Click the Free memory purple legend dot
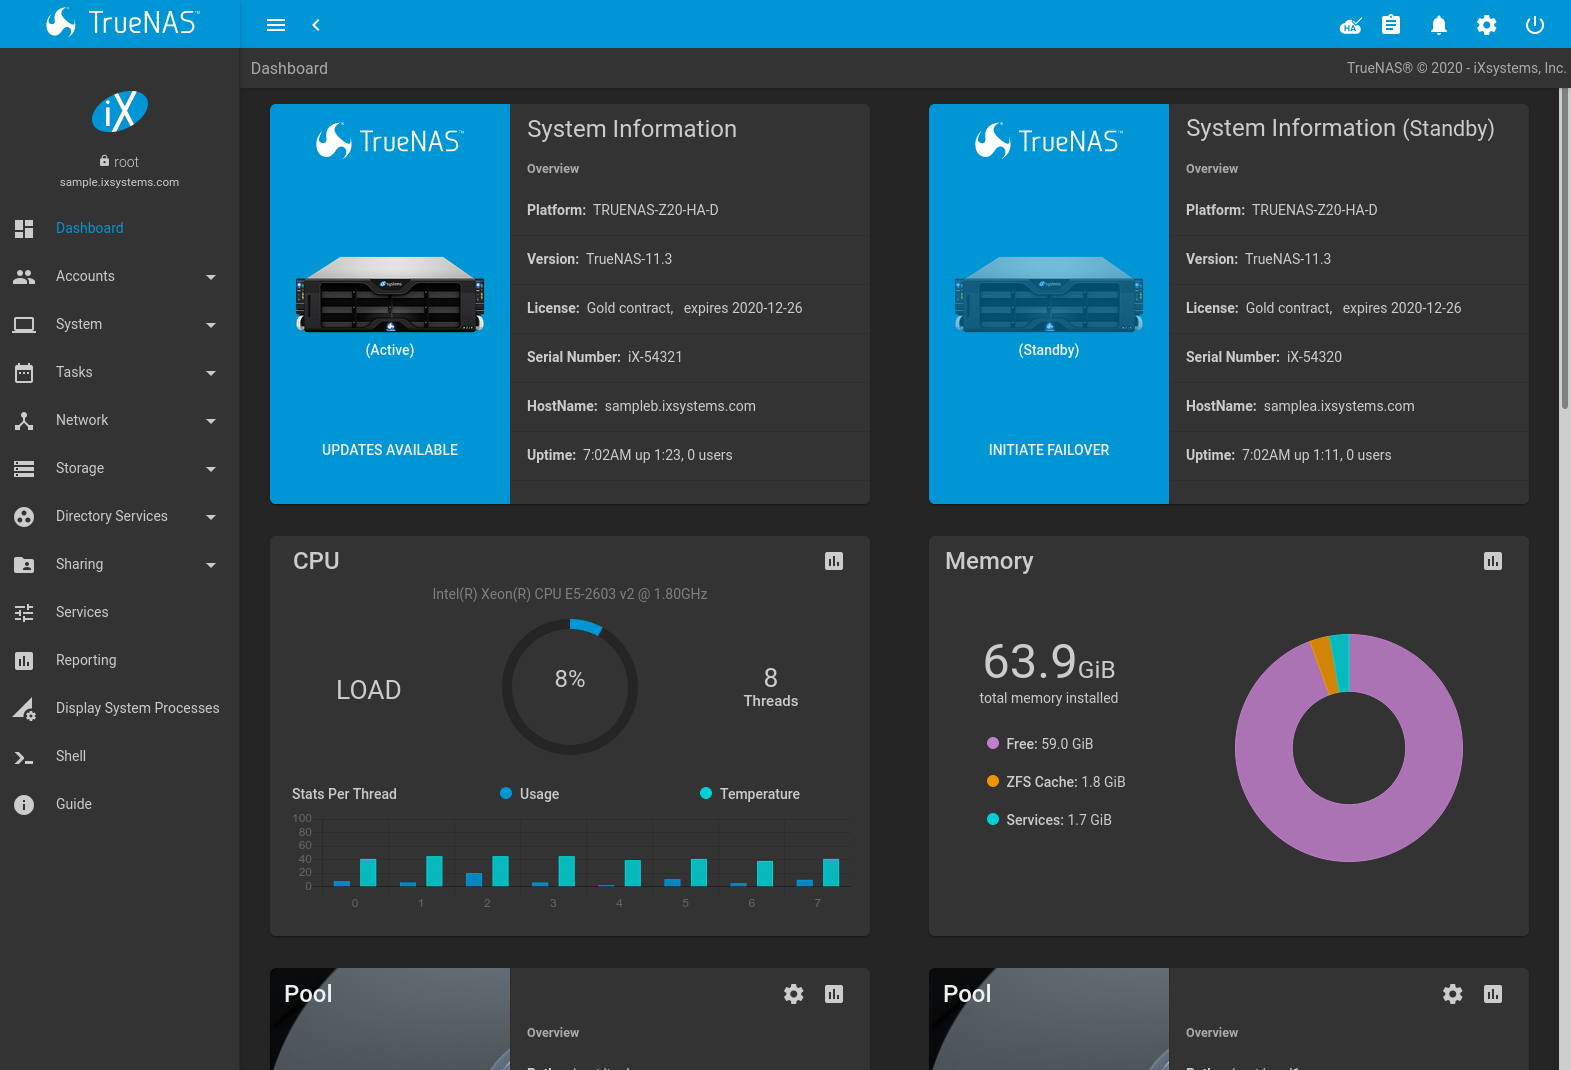The height and width of the screenshot is (1070, 1571). [x=993, y=743]
